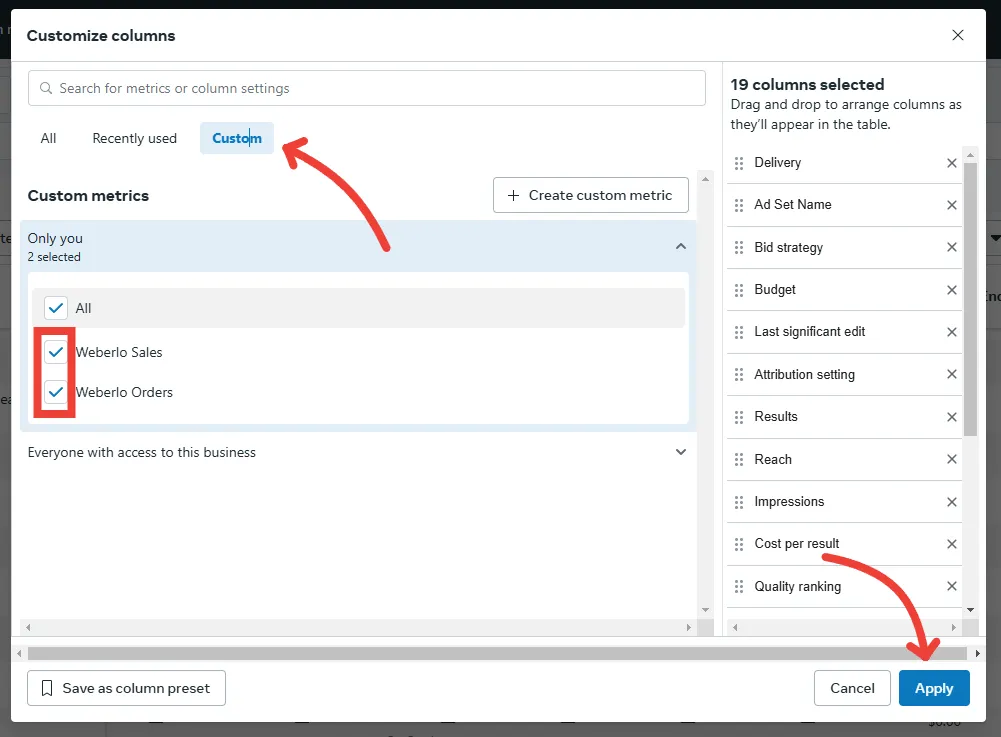Remove the Attribution setting column
The height and width of the screenshot is (737, 1001).
[x=951, y=374]
